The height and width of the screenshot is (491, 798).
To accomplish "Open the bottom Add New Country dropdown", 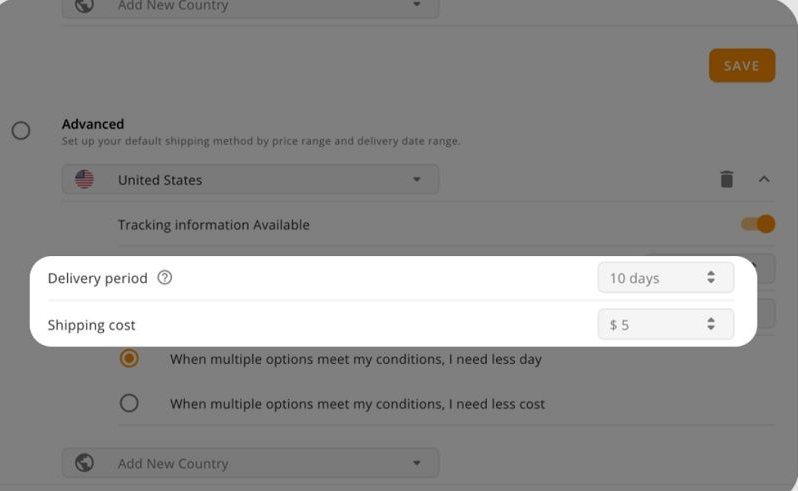I will pos(250,463).
